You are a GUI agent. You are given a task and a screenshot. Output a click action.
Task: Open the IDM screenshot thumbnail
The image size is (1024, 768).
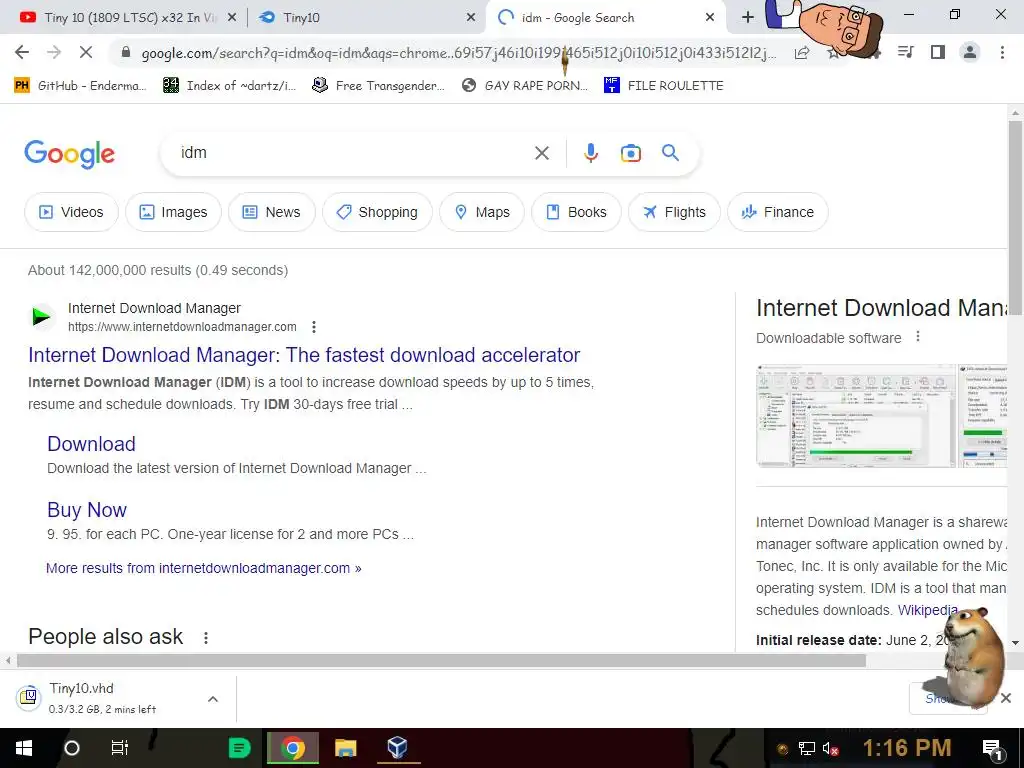point(856,416)
